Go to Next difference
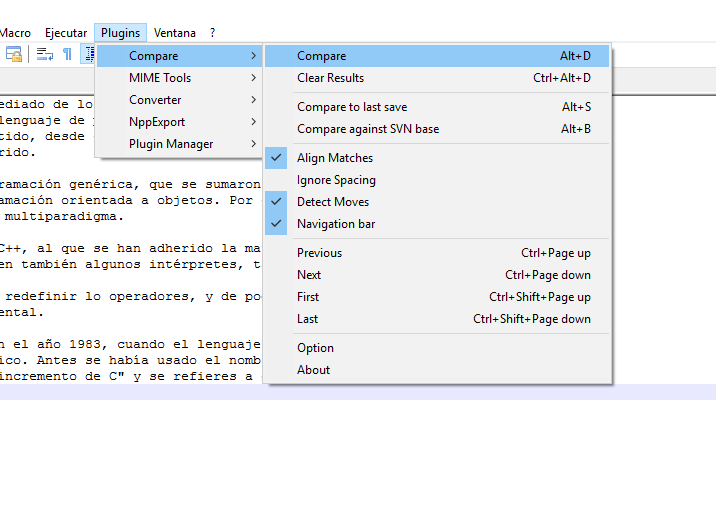This screenshot has width=716, height=508. (x=437, y=275)
